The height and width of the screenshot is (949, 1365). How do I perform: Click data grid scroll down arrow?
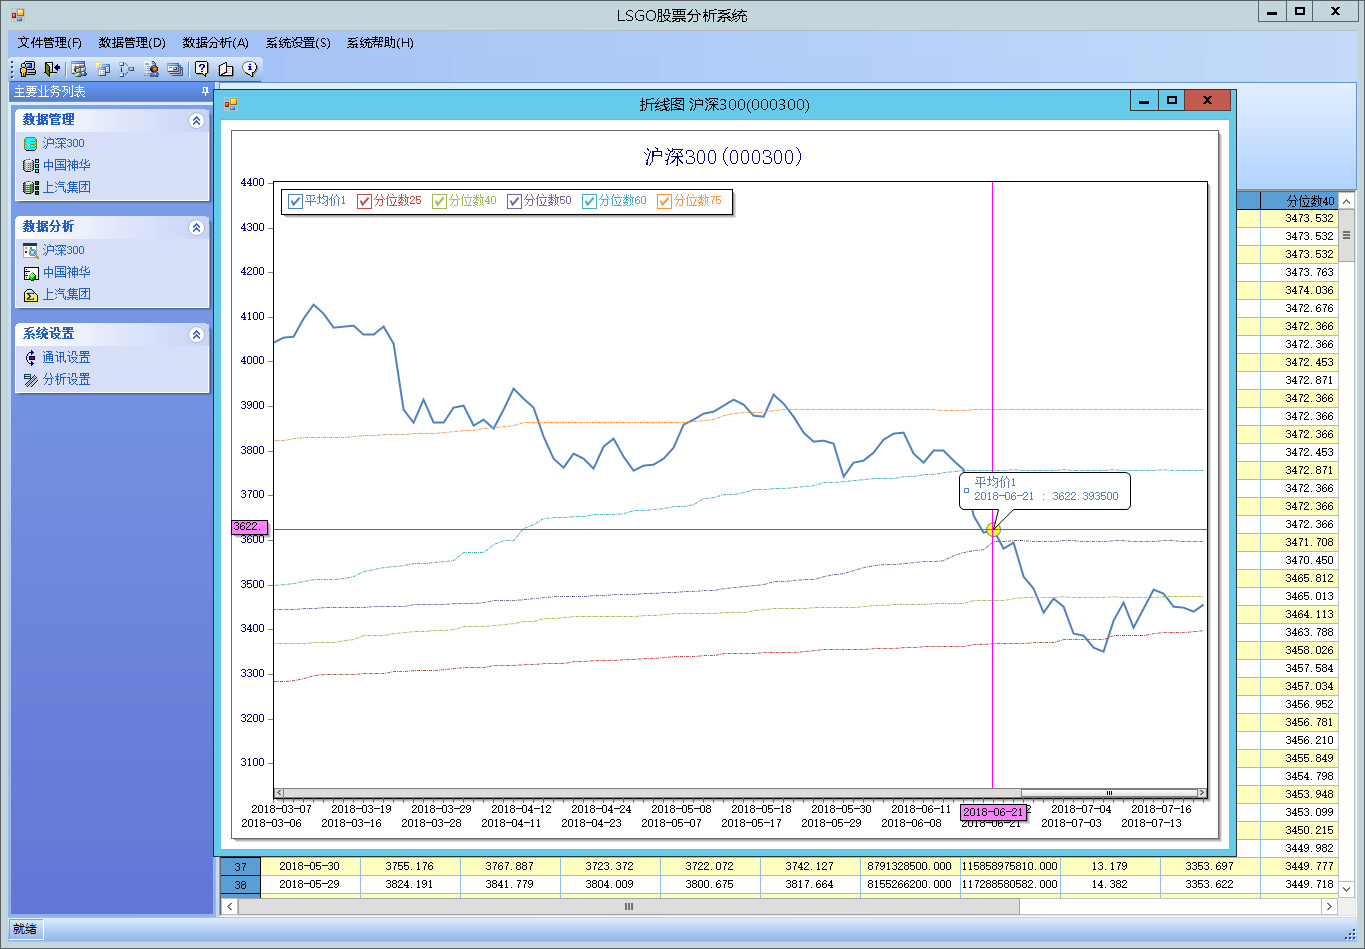coord(1346,888)
